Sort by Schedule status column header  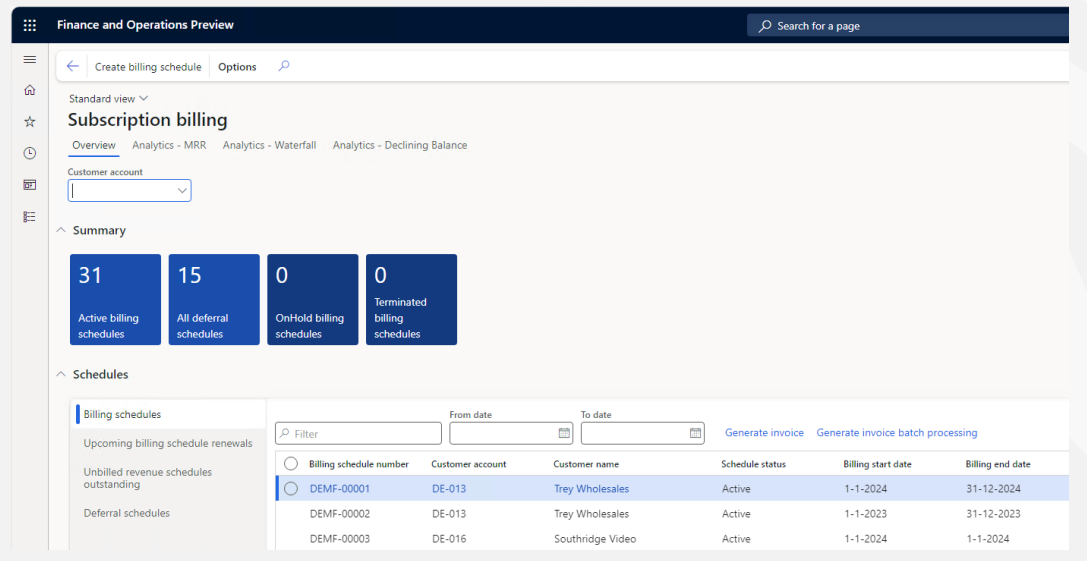754,464
